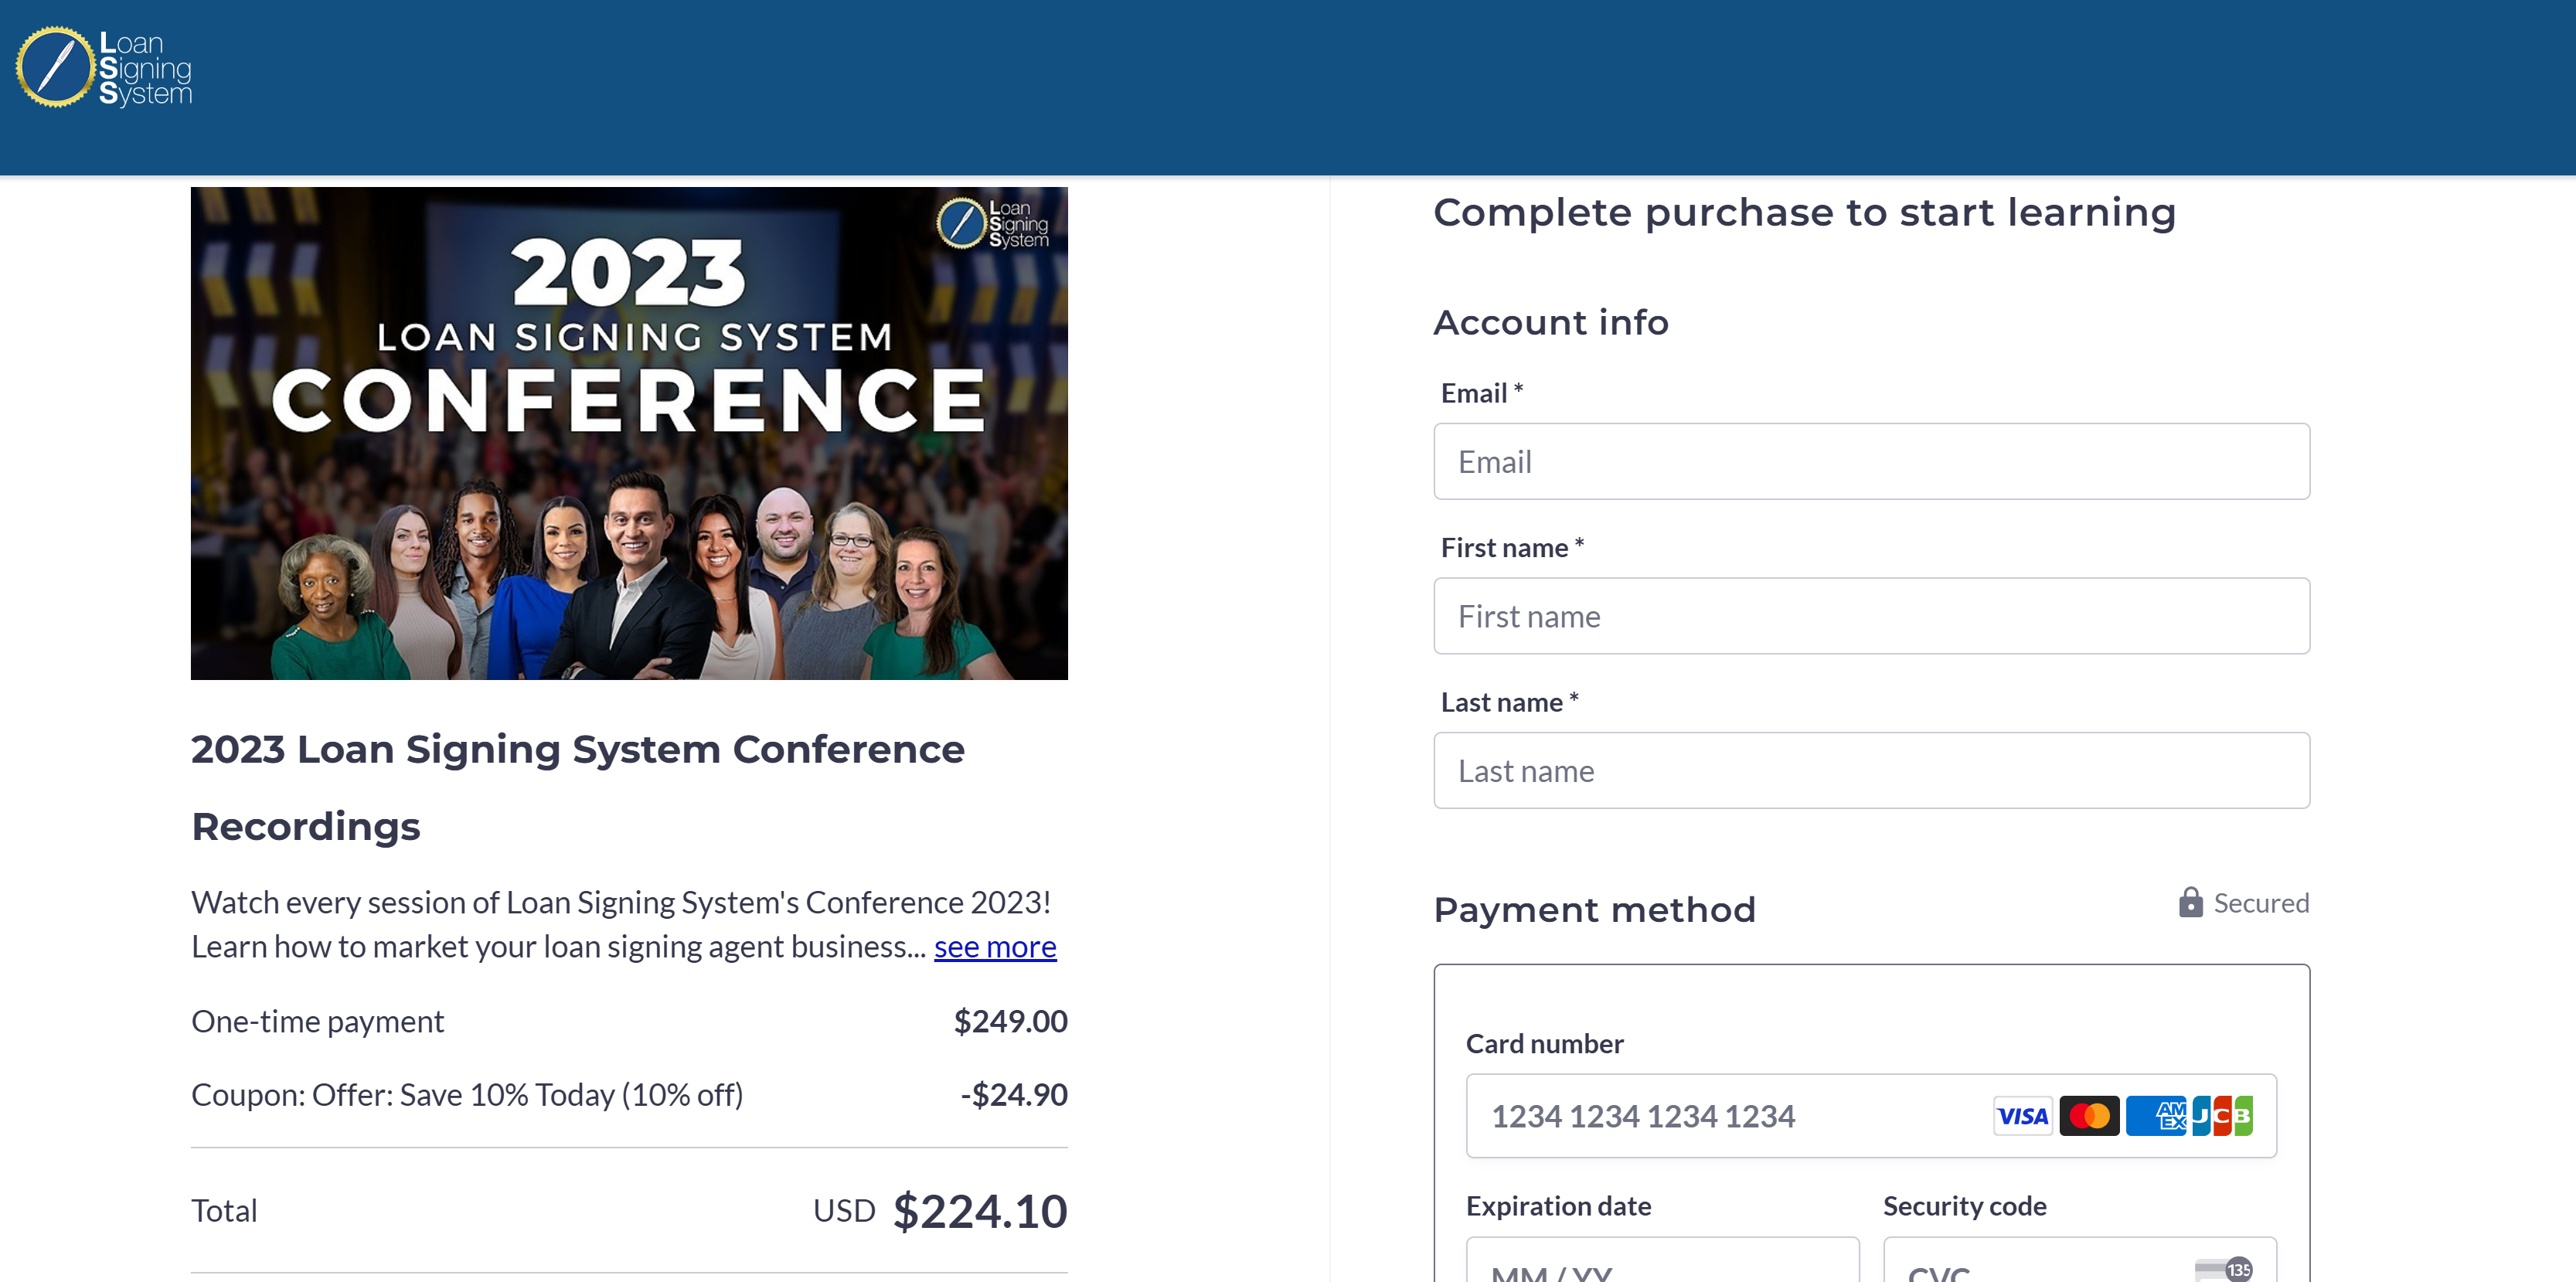Click the Loan Signing System logo inside the banner
The image size is (2576, 1282).
coord(992,223)
